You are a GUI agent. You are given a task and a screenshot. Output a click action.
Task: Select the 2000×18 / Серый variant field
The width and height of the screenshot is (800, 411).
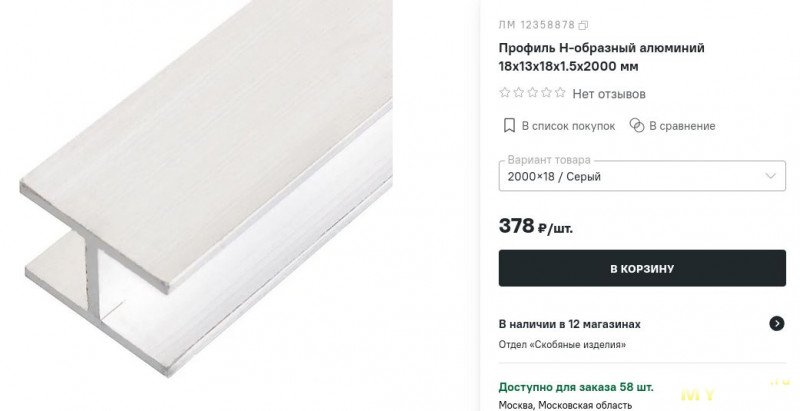pos(554,177)
